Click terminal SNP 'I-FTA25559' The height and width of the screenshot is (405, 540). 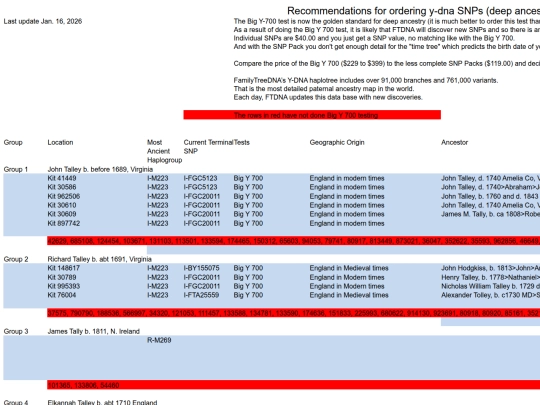(x=201, y=295)
